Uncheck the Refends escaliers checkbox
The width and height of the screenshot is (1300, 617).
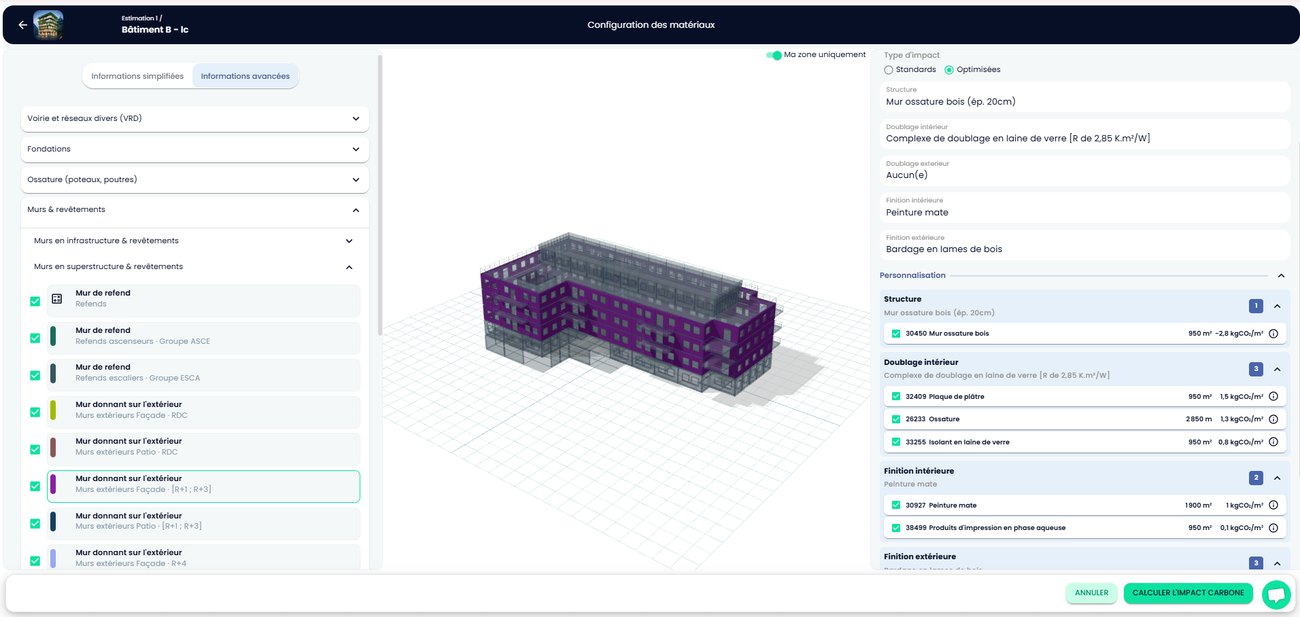pos(35,375)
